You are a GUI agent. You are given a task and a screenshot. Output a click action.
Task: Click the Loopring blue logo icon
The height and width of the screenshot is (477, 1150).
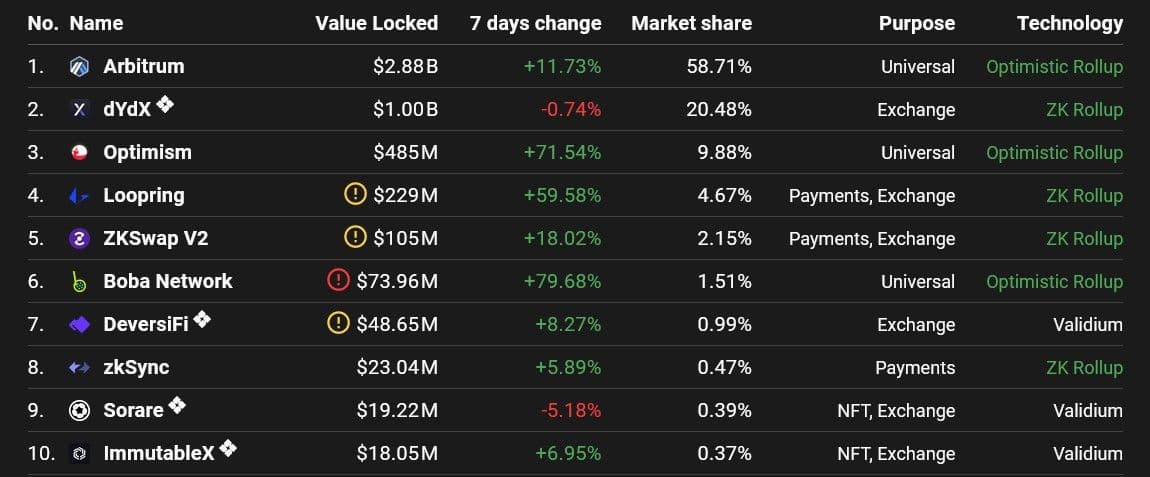pyautogui.click(x=80, y=196)
